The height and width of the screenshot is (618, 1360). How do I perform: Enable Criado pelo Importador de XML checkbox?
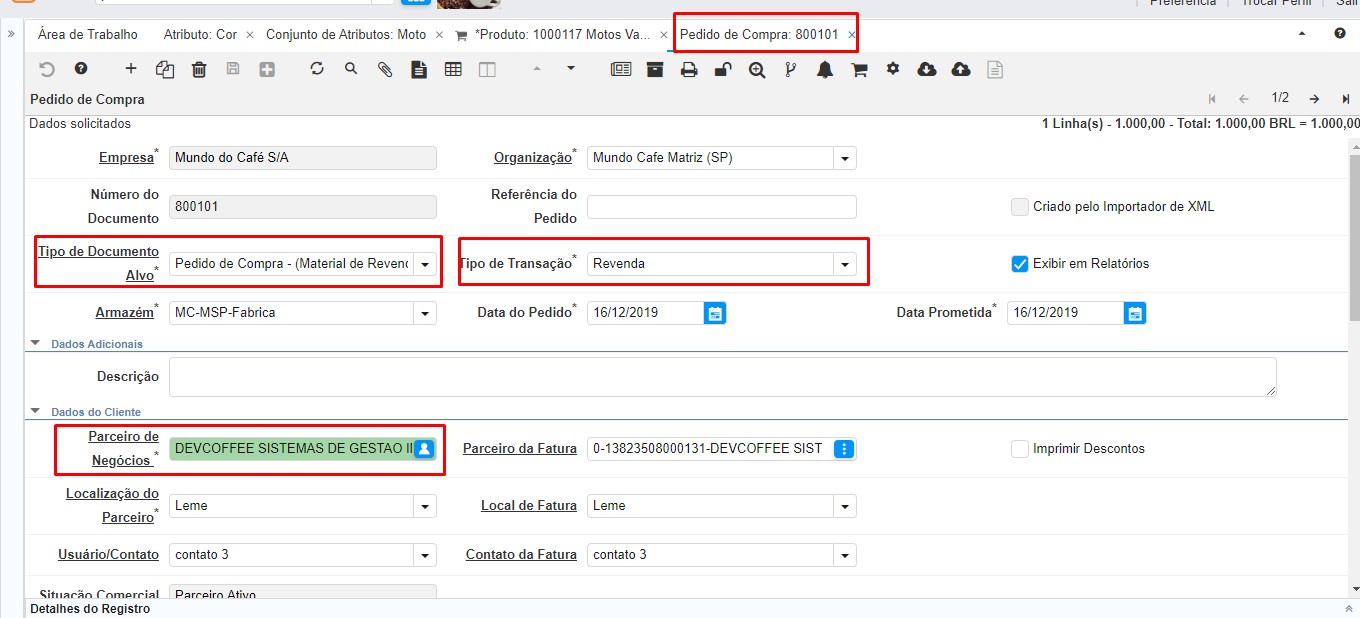pyautogui.click(x=1019, y=207)
